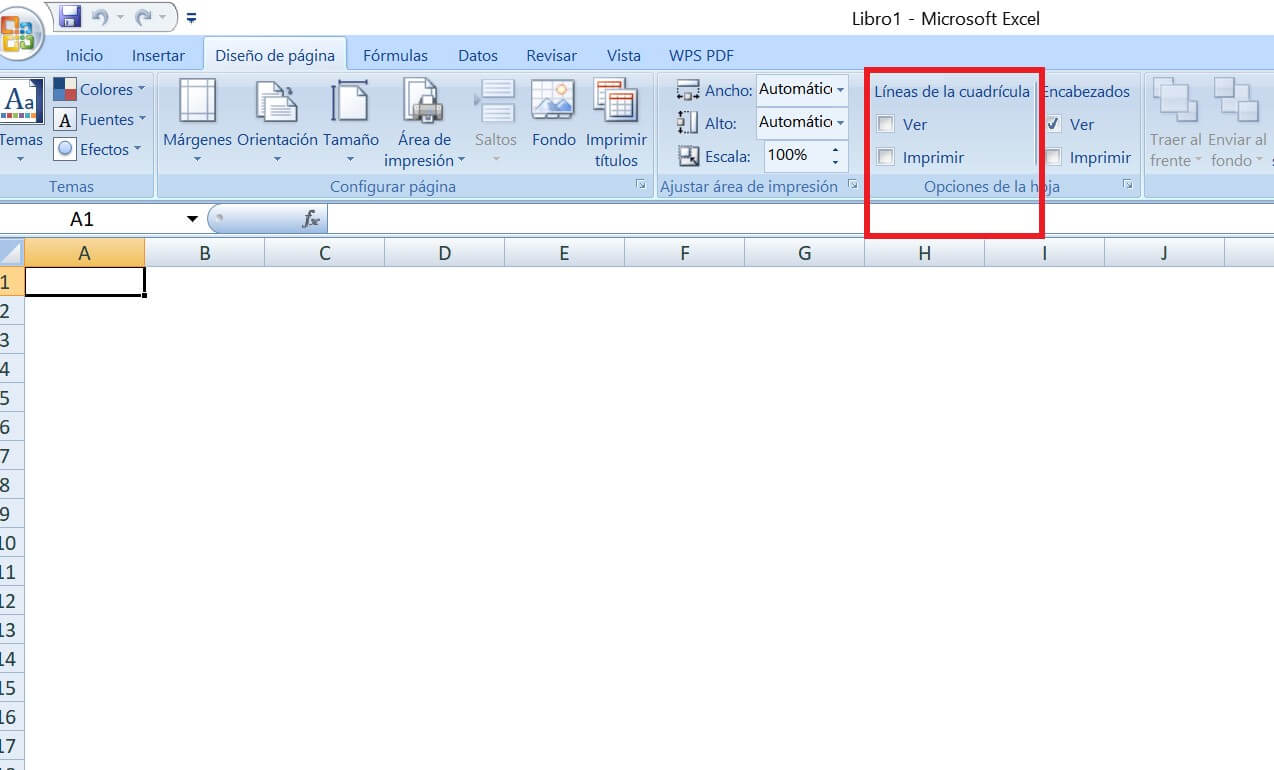Uncheck Ver under Encabezados
This screenshot has height=770, width=1274.
1053,125
